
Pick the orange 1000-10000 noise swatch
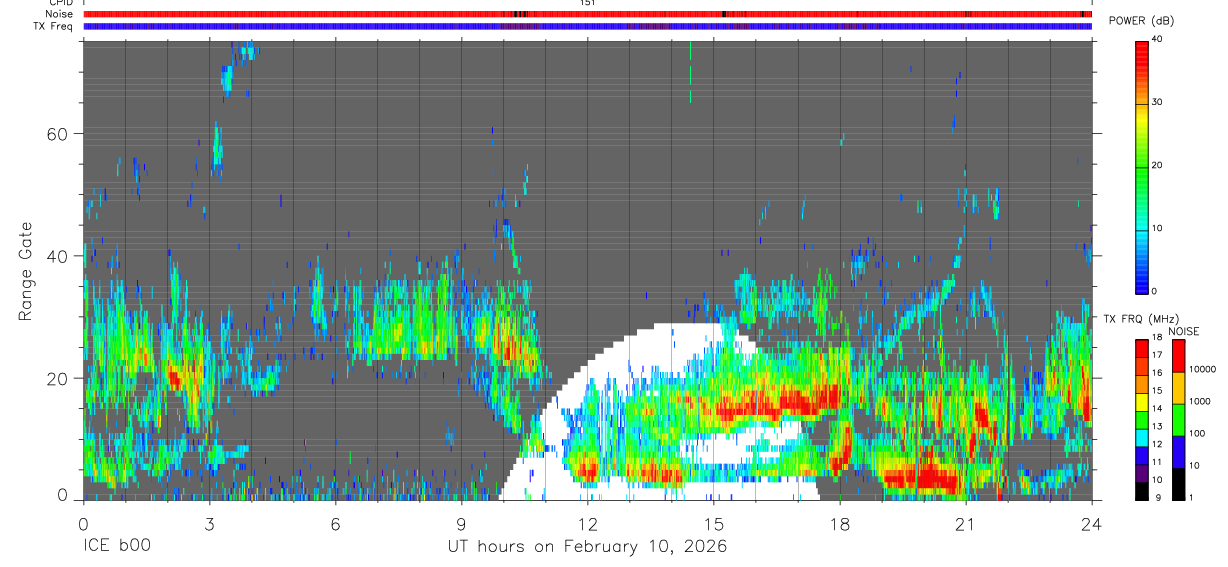[x=1178, y=388]
